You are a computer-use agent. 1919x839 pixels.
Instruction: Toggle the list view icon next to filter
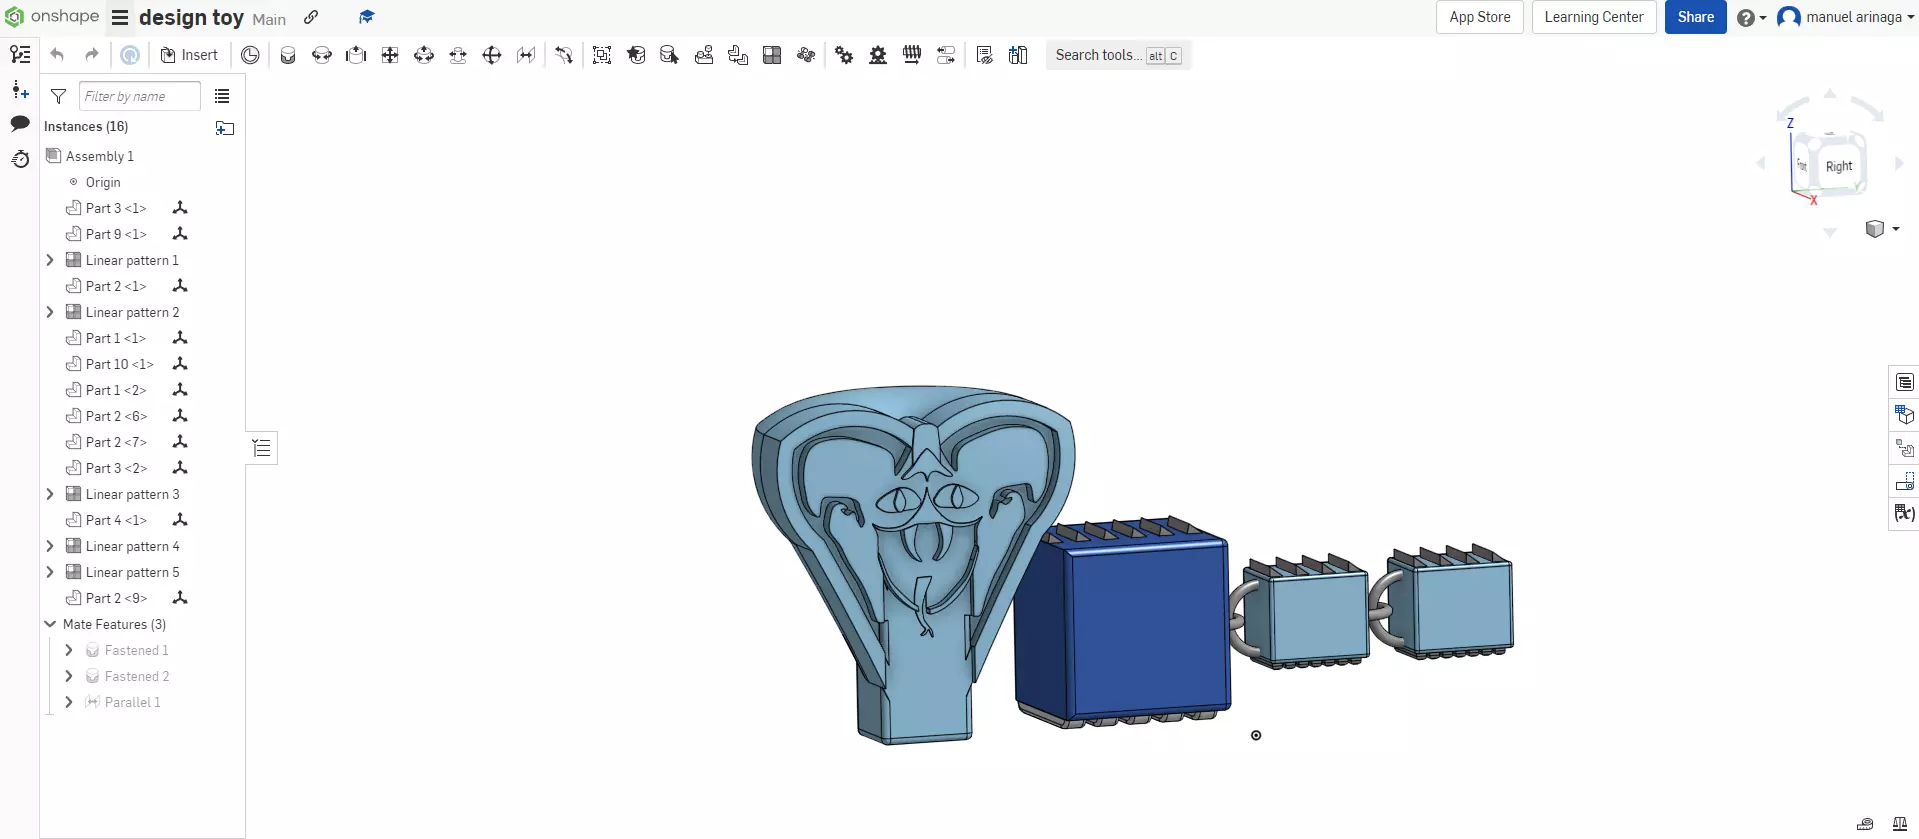(x=222, y=96)
